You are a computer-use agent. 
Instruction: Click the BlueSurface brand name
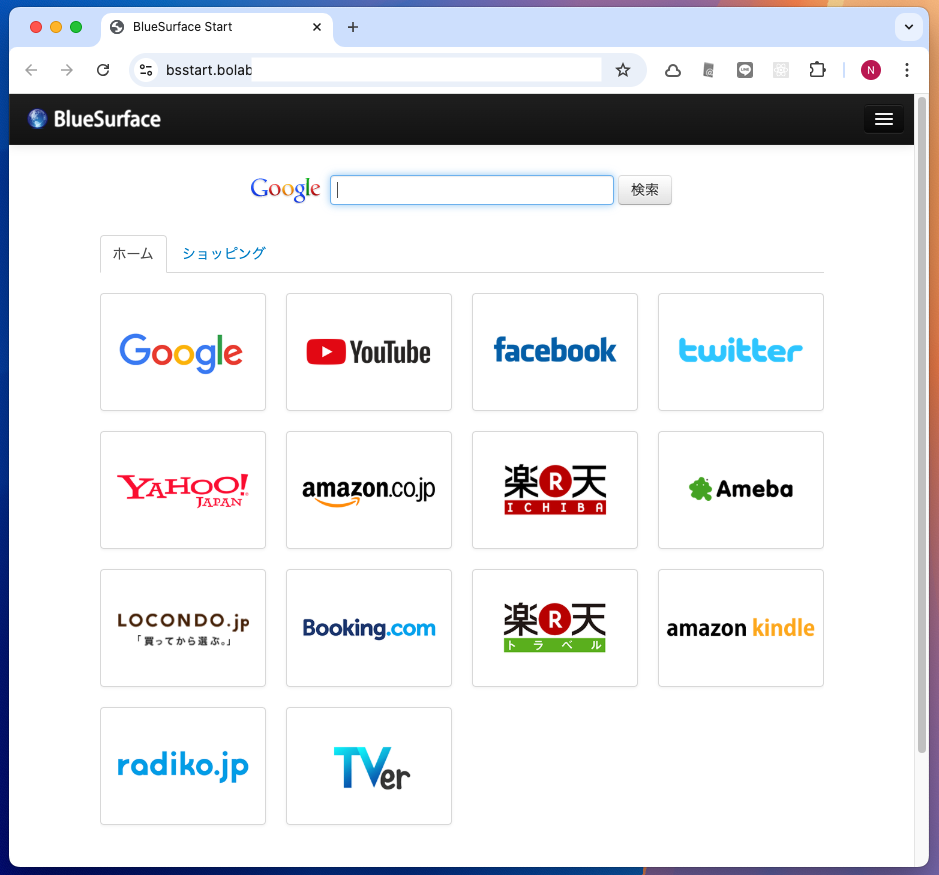coord(107,119)
